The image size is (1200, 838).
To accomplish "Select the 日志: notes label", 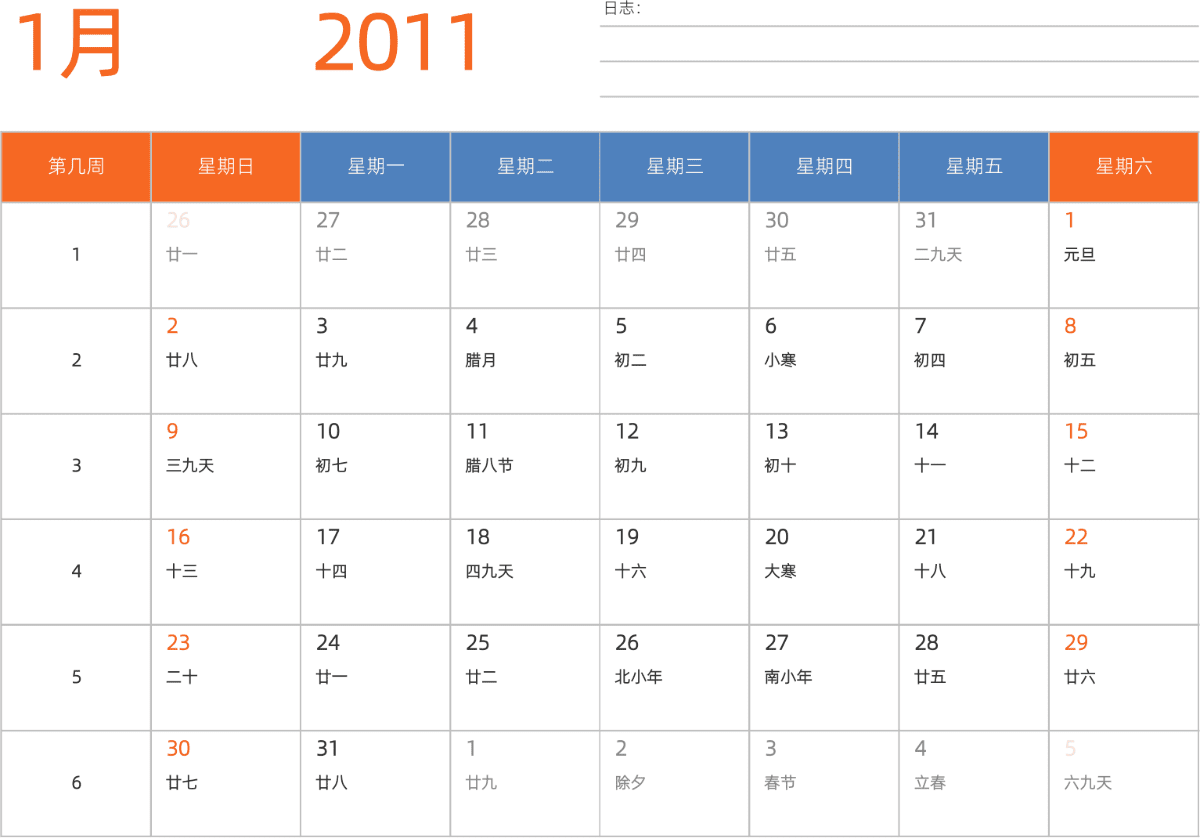I will pyautogui.click(x=622, y=9).
